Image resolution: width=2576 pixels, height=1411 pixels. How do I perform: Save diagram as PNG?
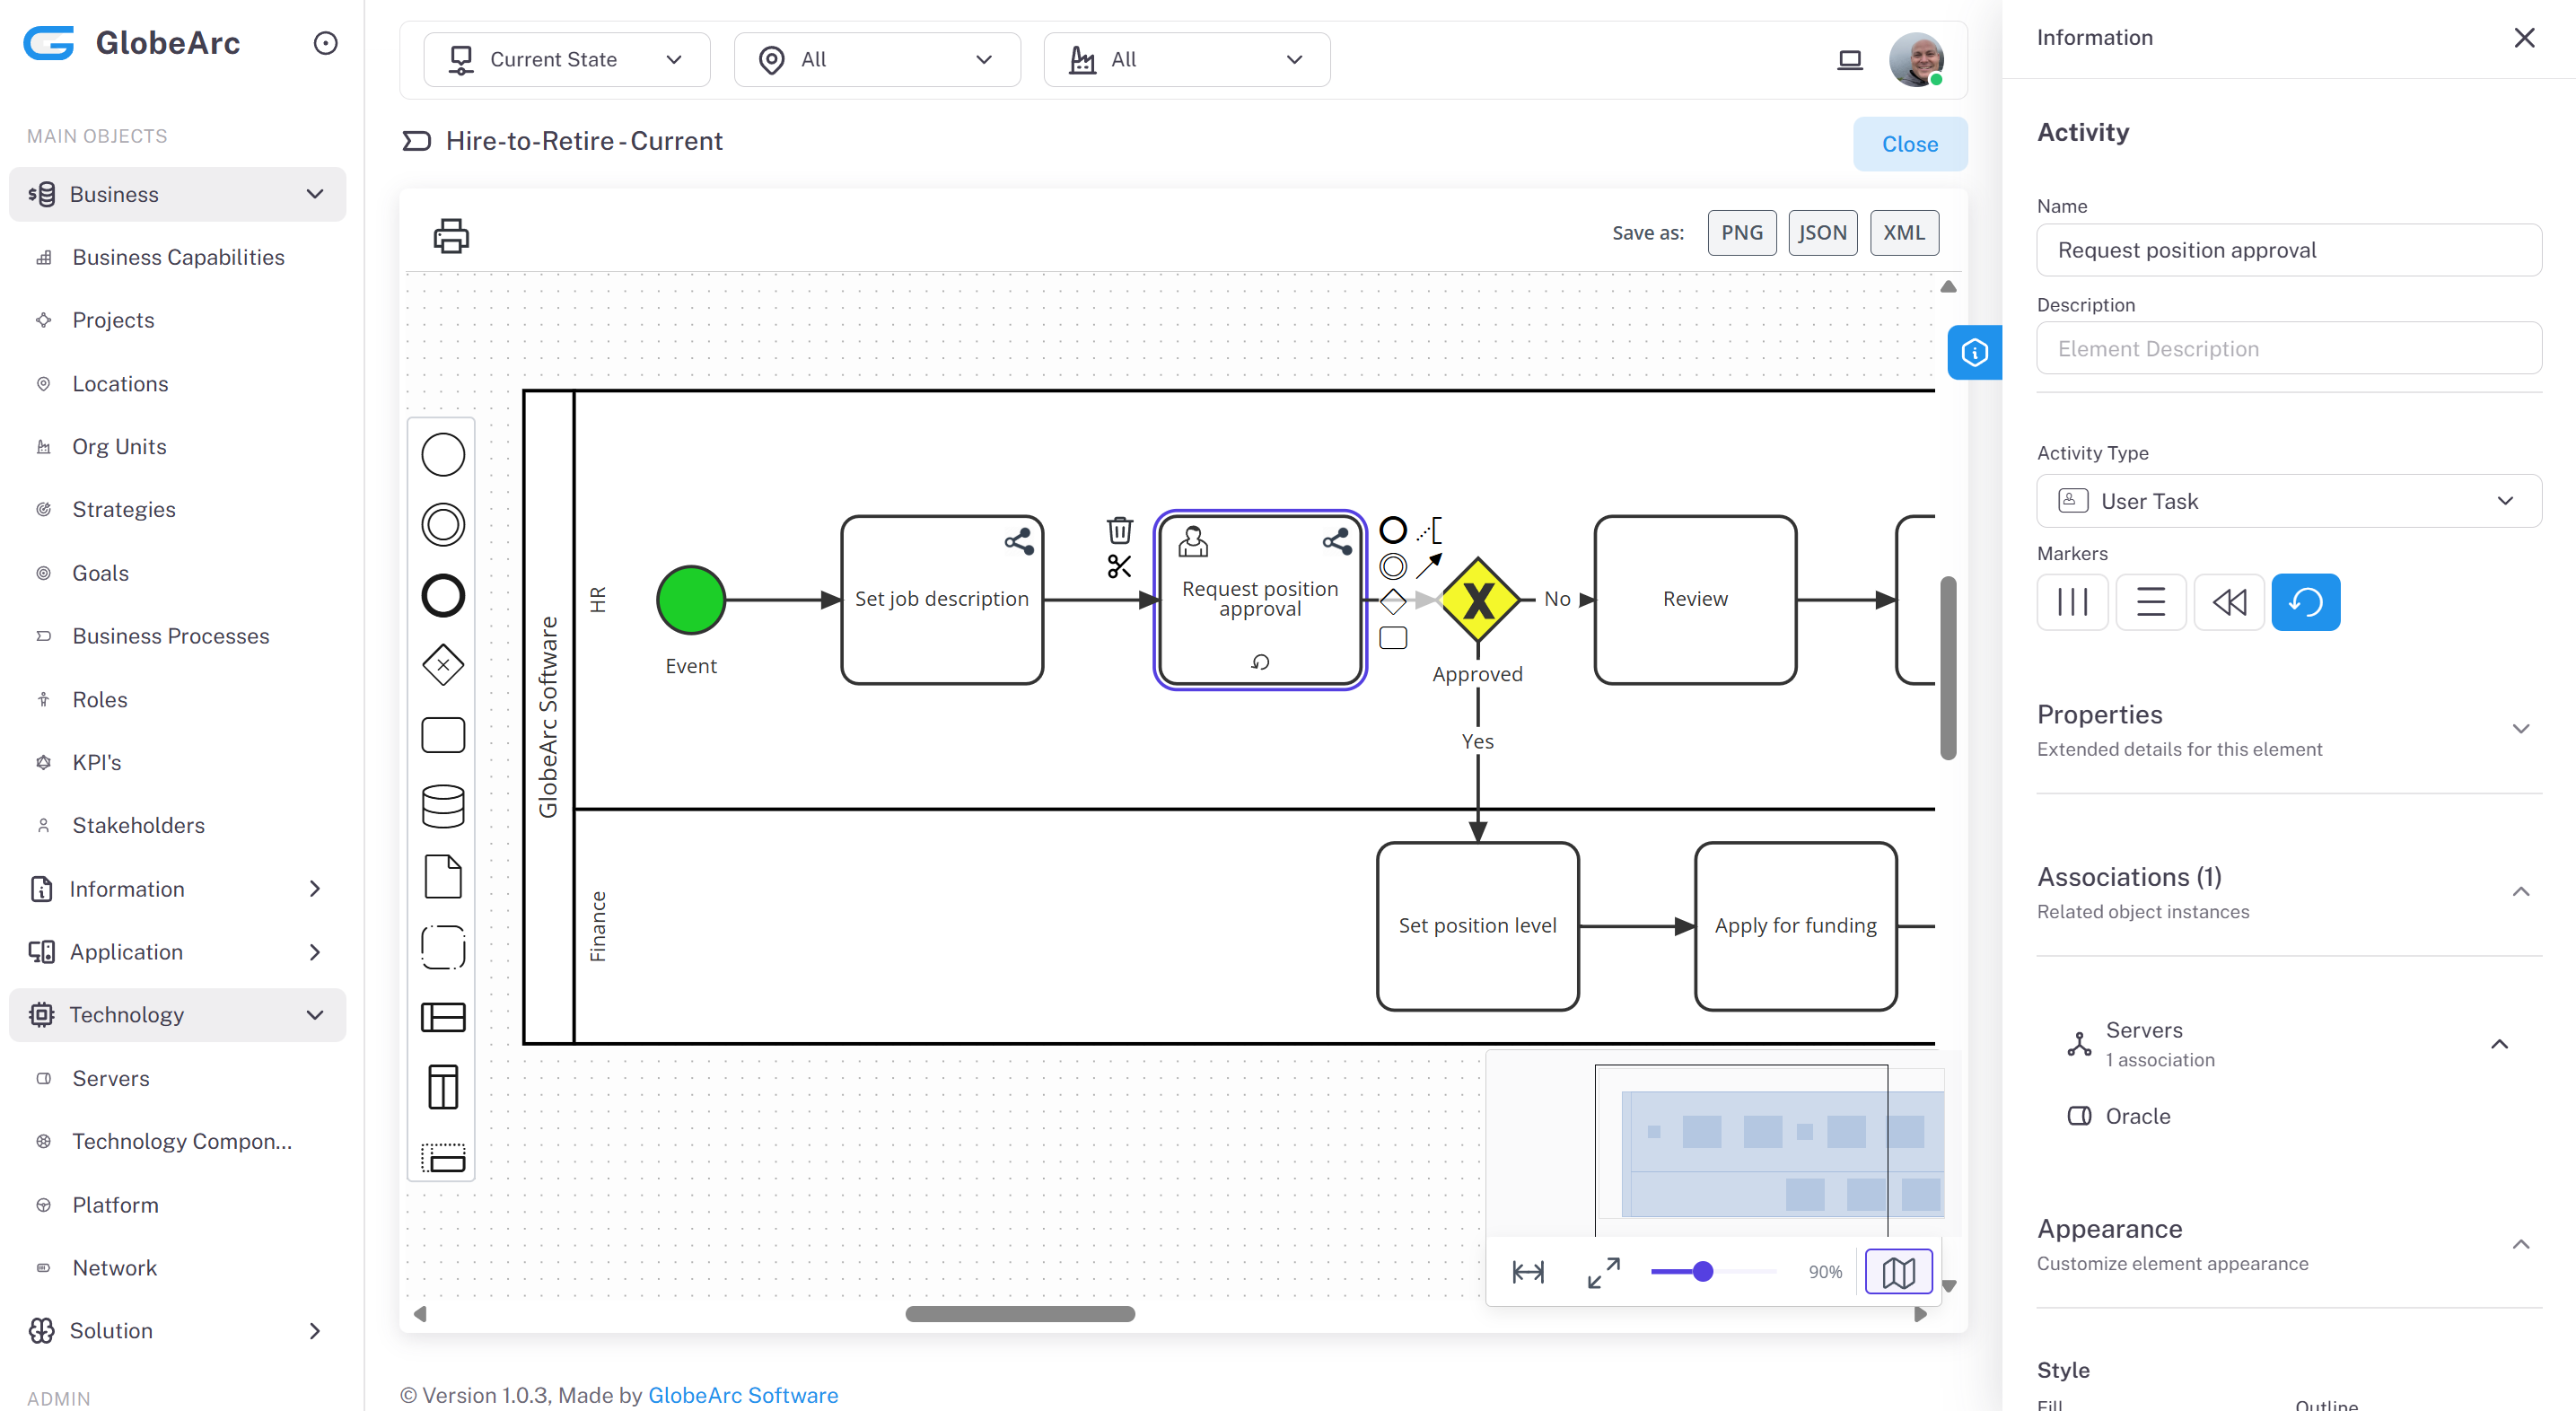point(1741,232)
